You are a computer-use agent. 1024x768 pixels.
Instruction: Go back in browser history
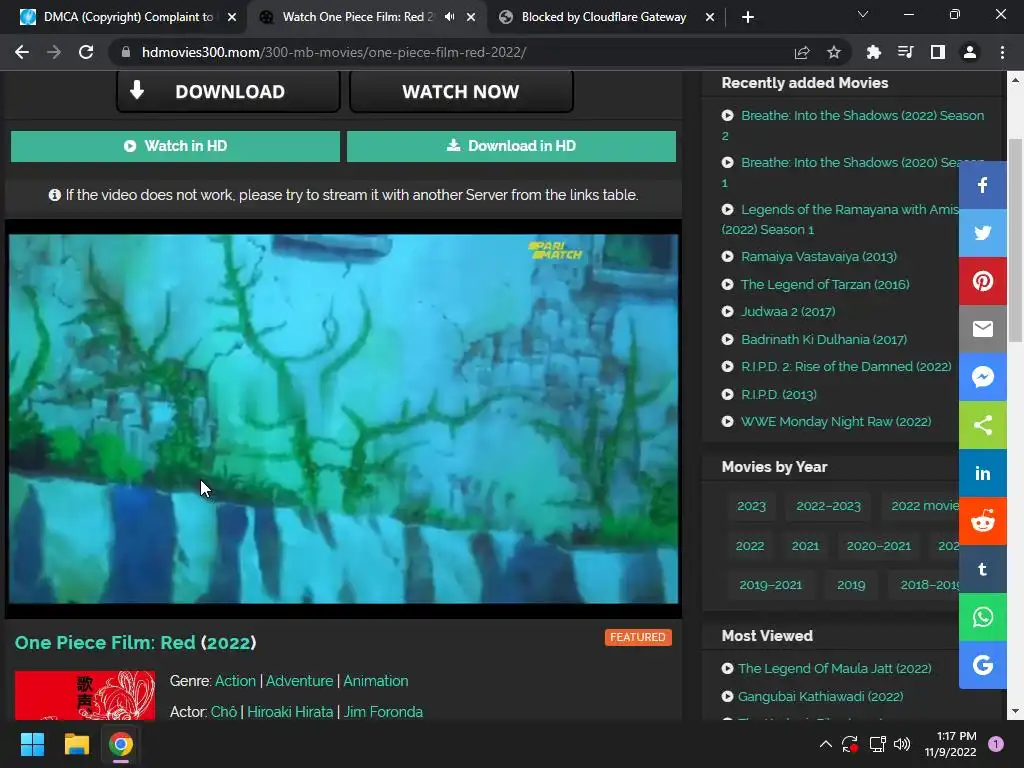pyautogui.click(x=22, y=52)
